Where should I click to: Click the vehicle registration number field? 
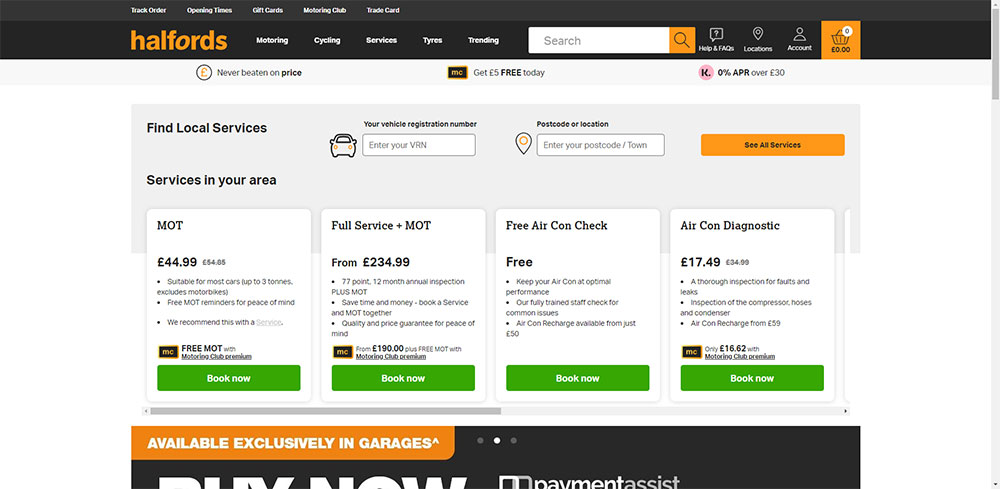[x=418, y=145]
